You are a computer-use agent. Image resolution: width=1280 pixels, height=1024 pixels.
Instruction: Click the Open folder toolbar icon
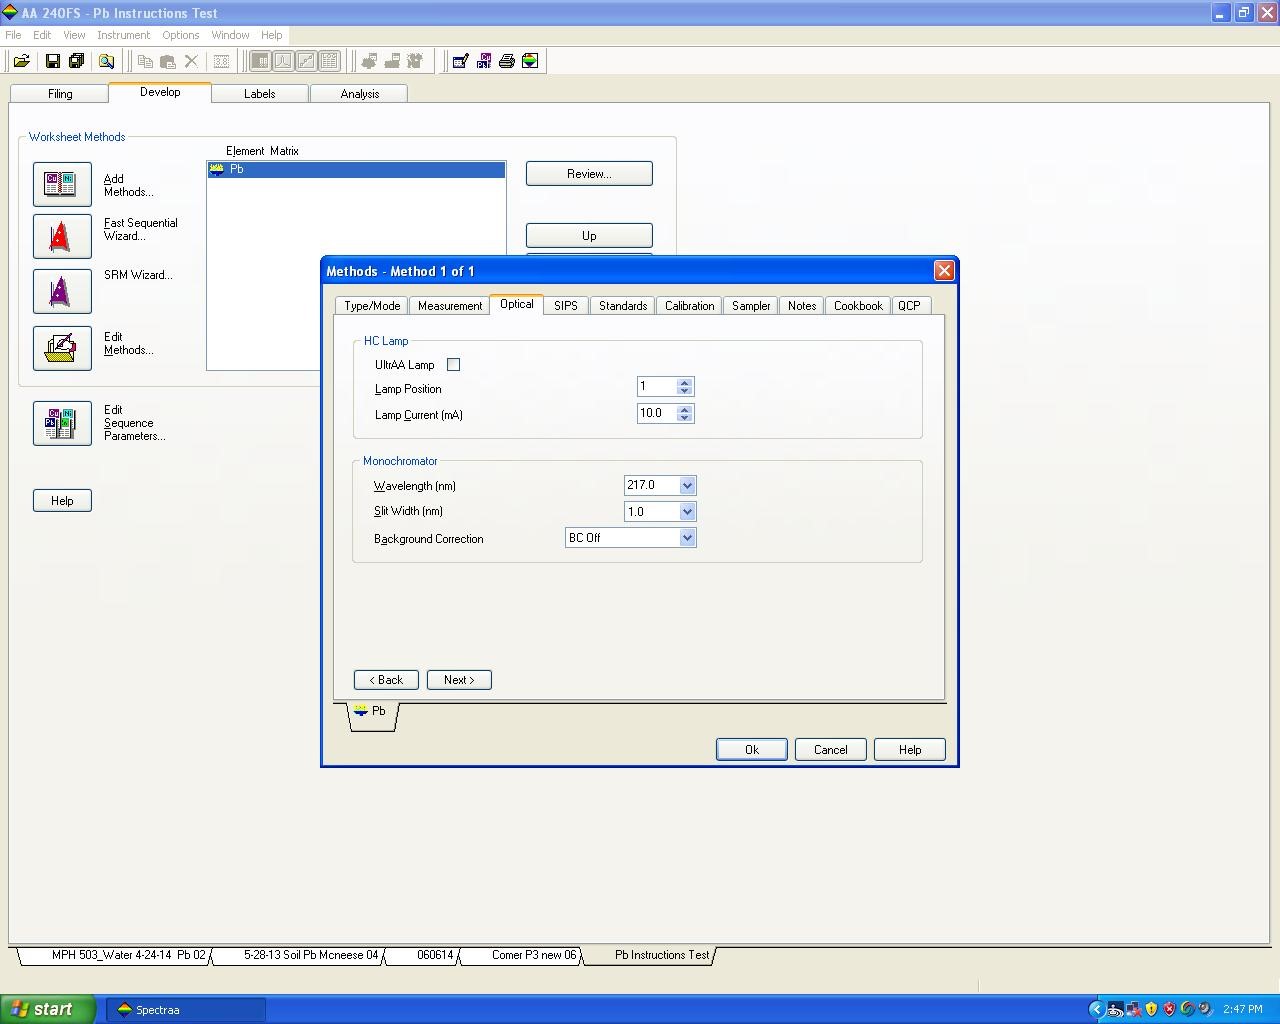click(21, 61)
